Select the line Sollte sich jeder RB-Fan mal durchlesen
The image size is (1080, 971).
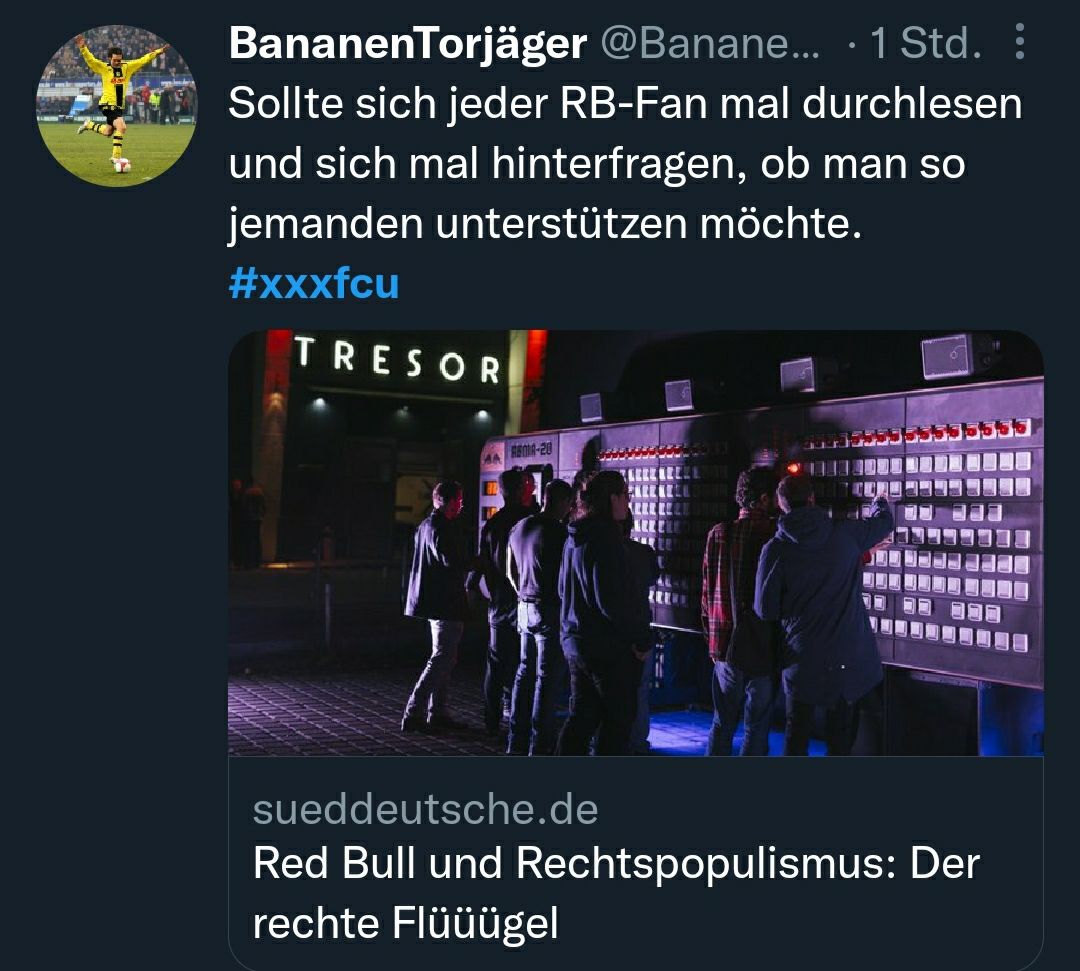tap(625, 104)
